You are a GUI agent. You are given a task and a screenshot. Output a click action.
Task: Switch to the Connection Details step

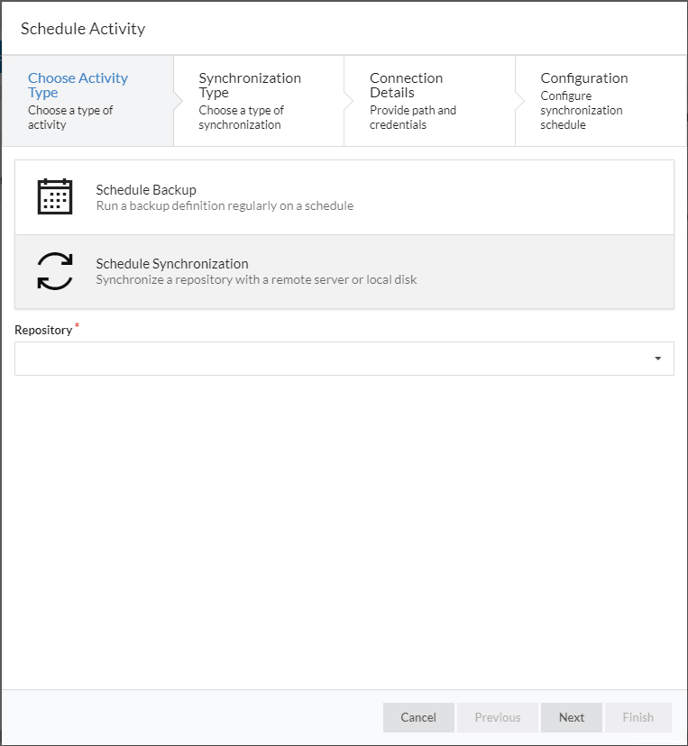click(430, 101)
